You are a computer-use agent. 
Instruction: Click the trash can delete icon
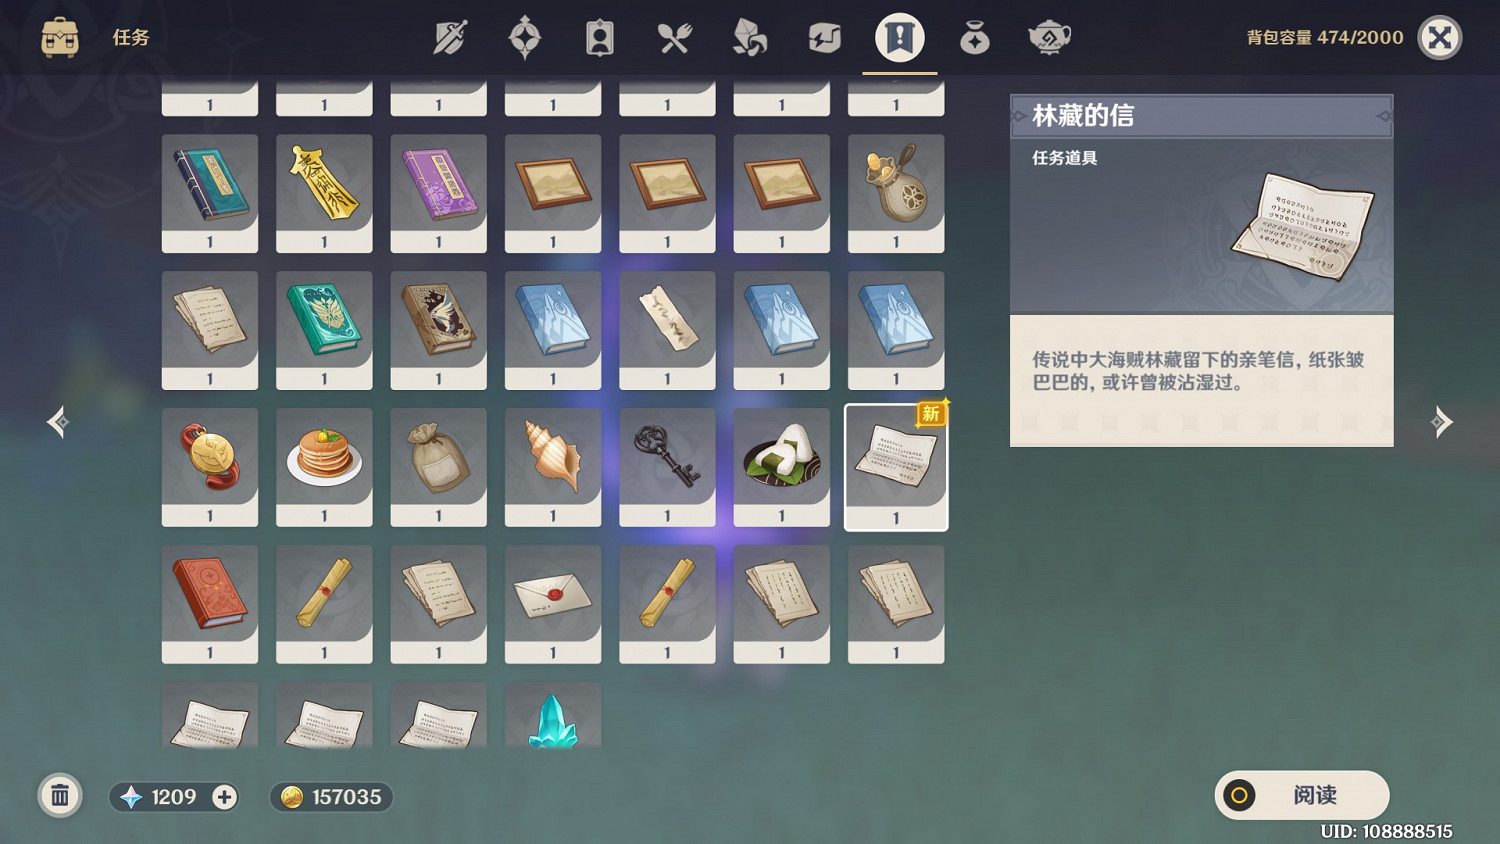(x=60, y=796)
